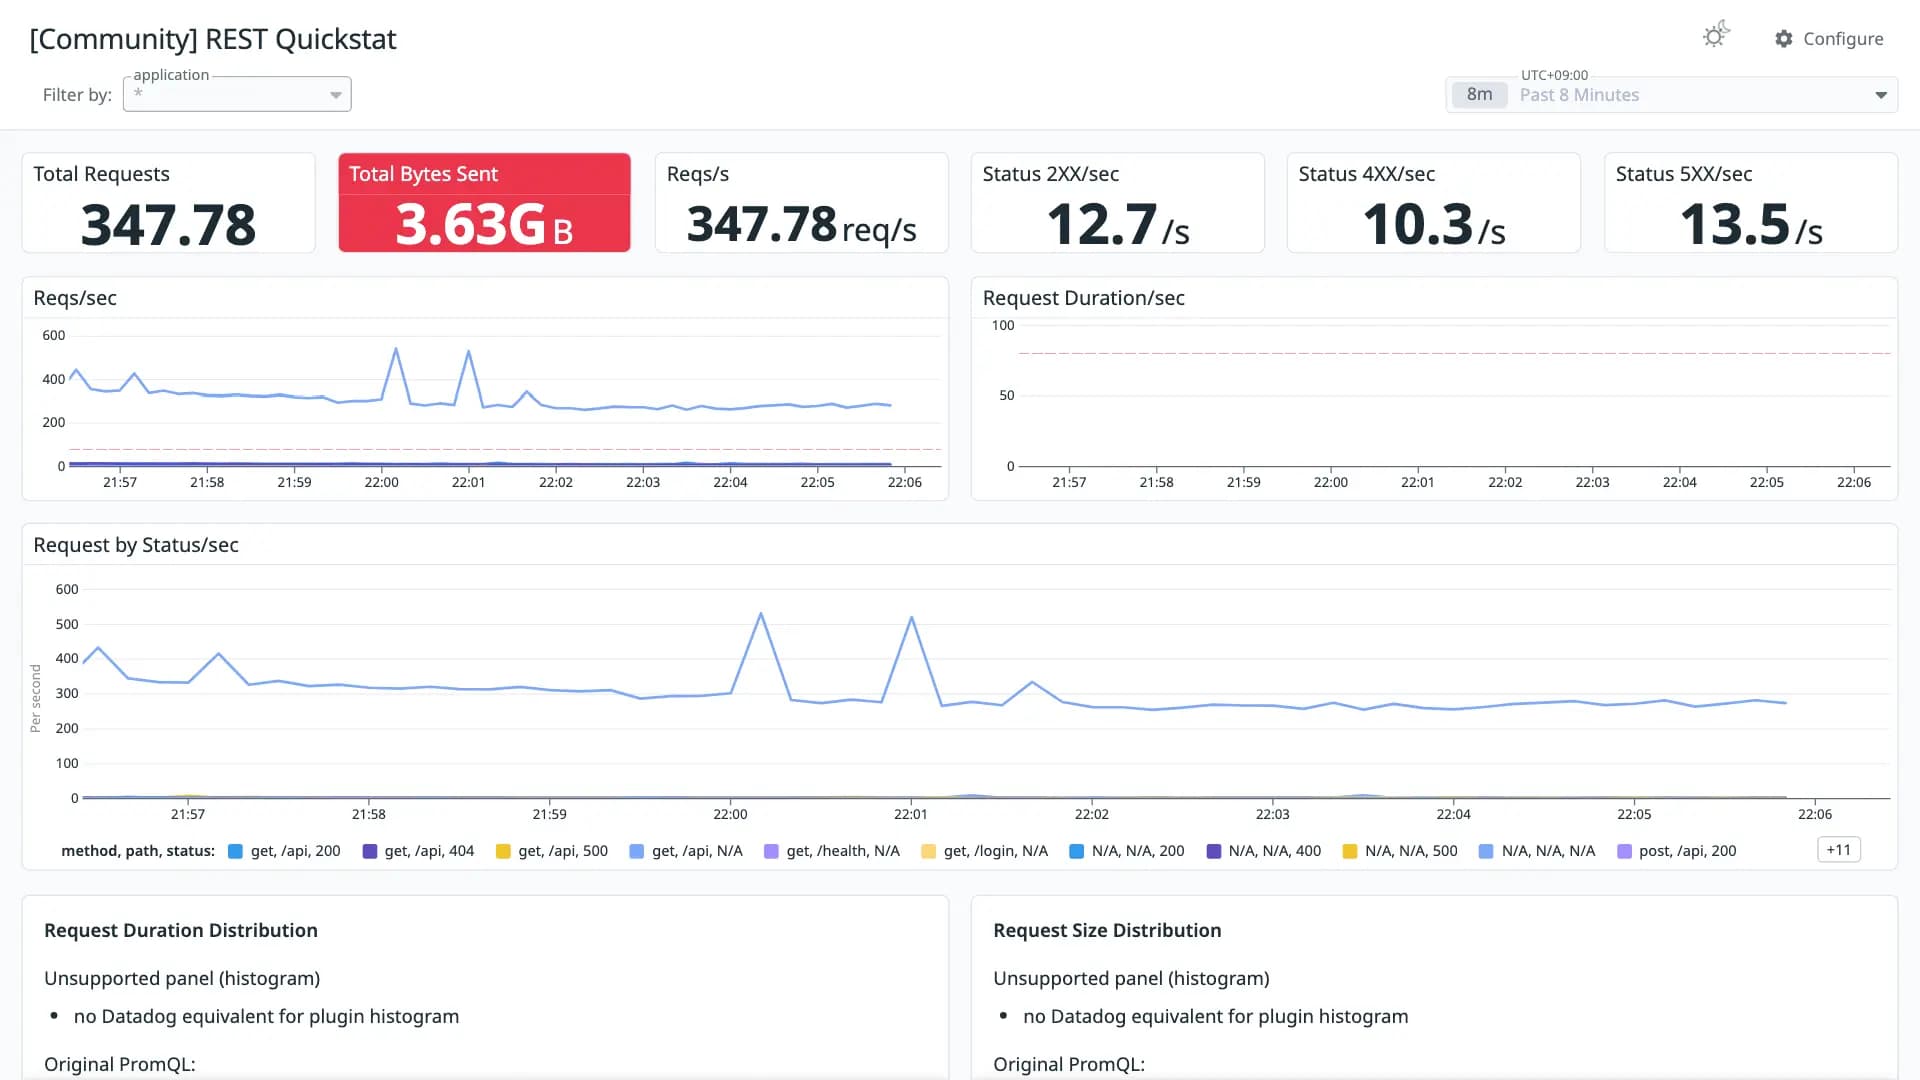Click the 22:01 tick in Reqs/sec graph

click(468, 482)
